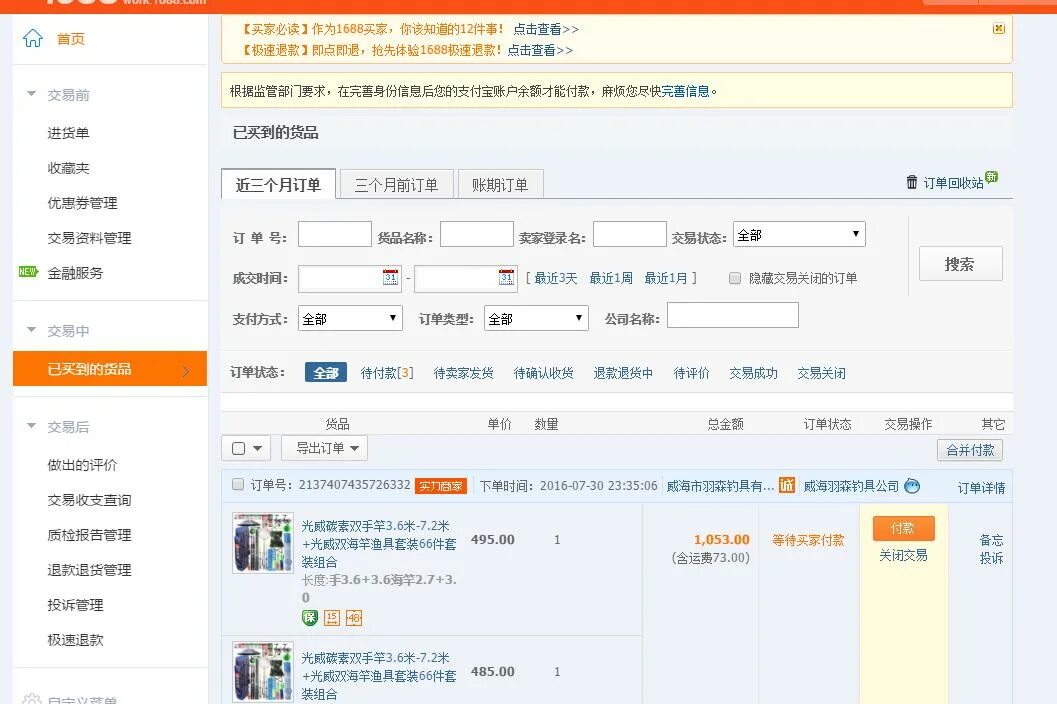This screenshot has height=704, width=1057.
Task: Click the 合并付款 button
Action: [x=970, y=450]
